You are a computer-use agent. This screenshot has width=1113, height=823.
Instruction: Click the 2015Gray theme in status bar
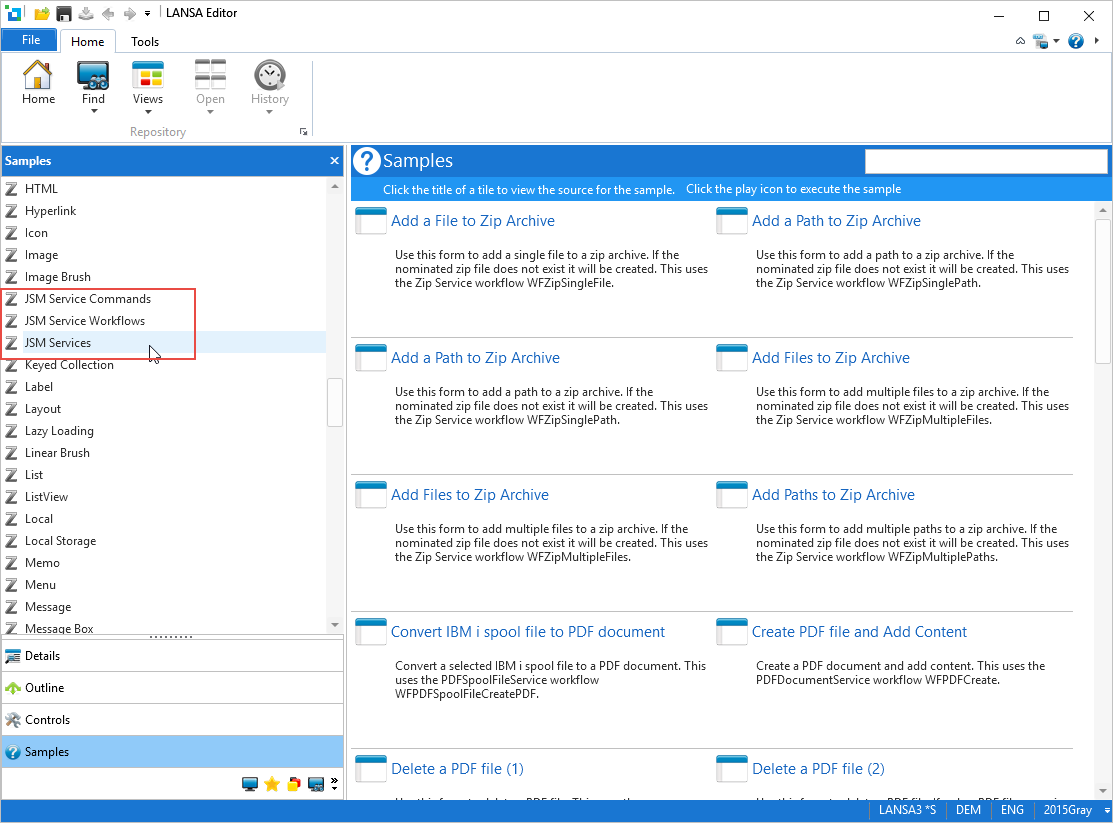pos(1068,810)
